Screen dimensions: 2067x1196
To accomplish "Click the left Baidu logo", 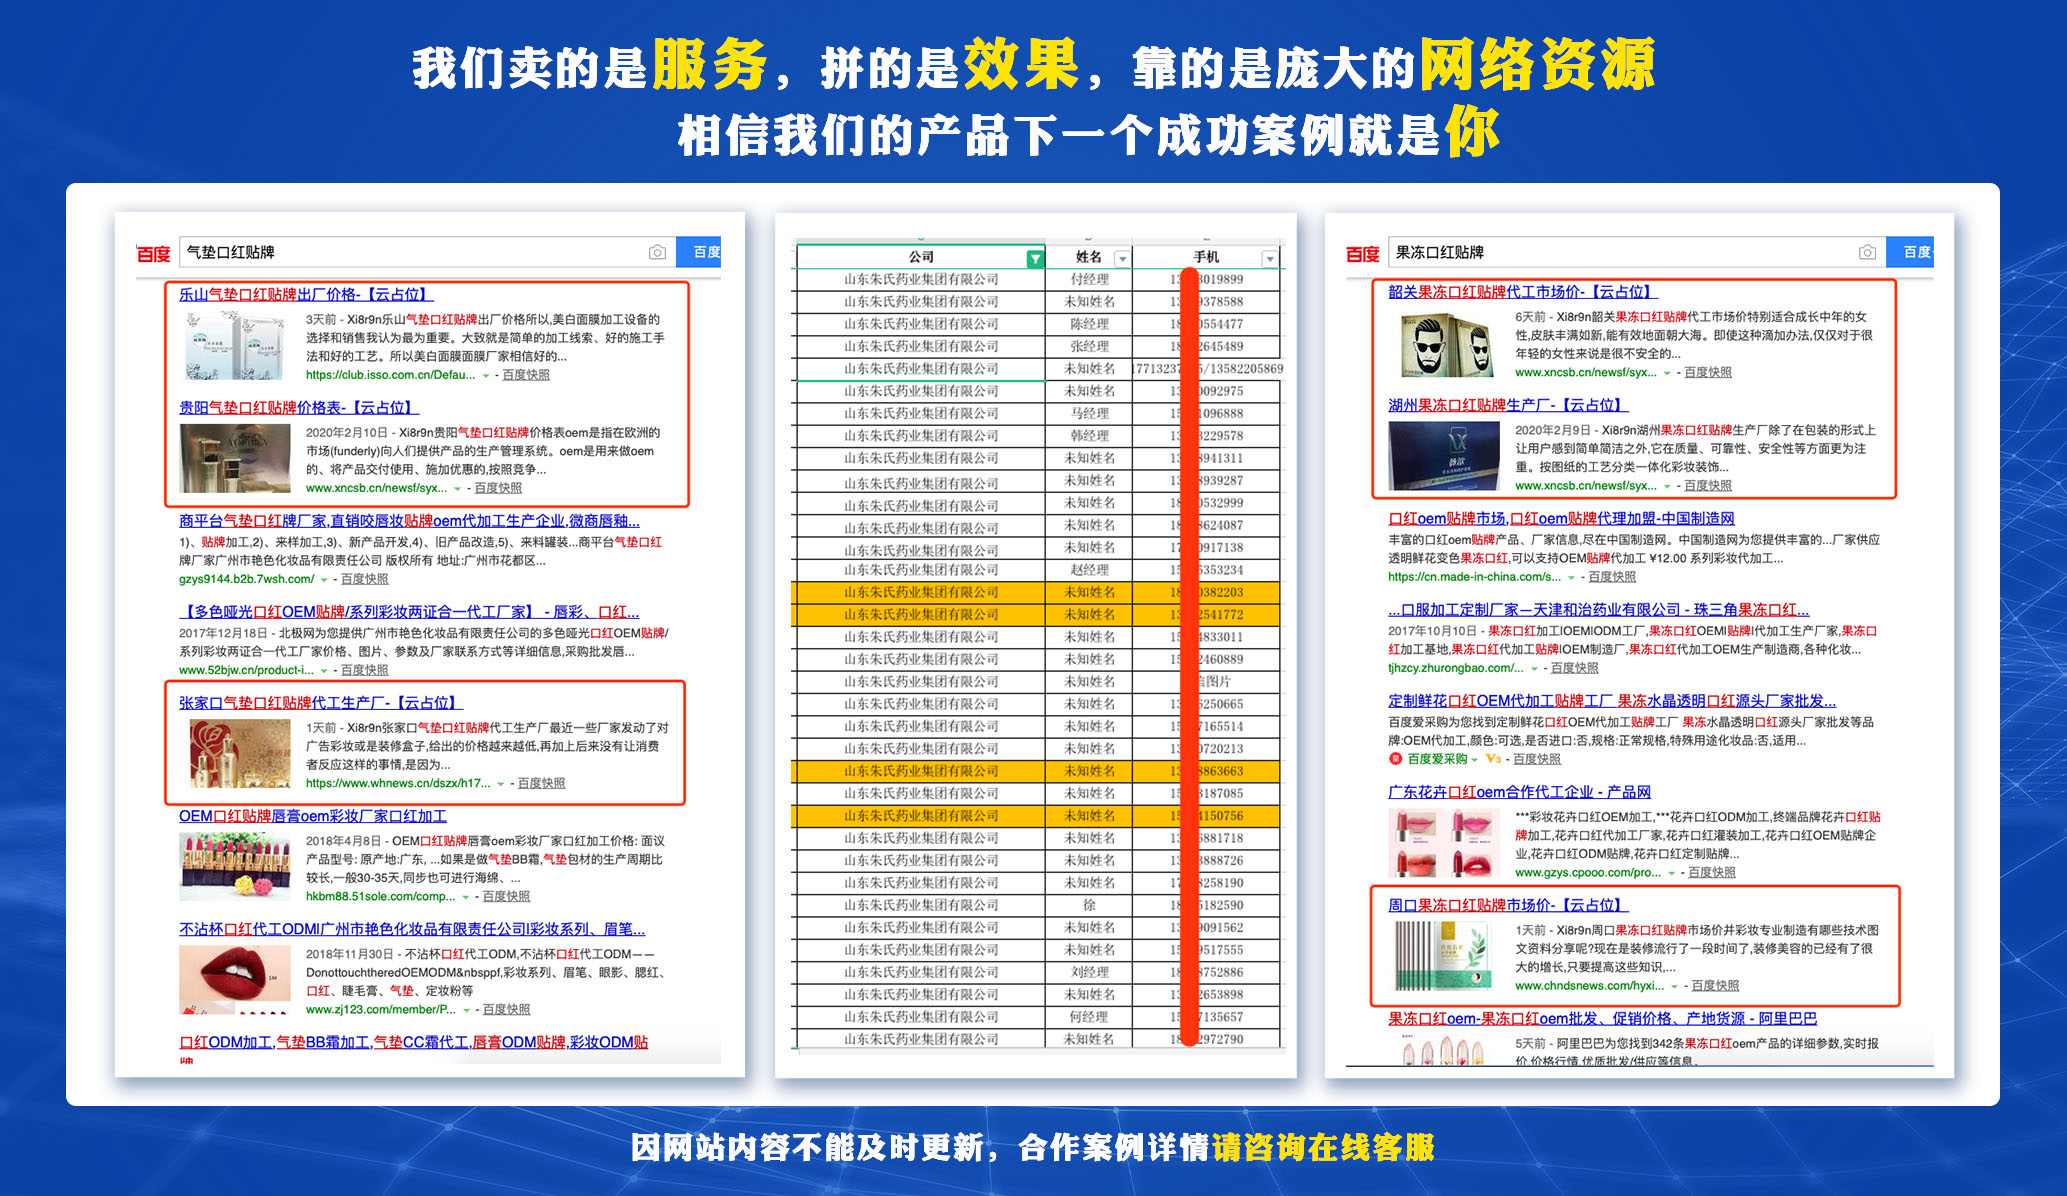I will (x=153, y=254).
